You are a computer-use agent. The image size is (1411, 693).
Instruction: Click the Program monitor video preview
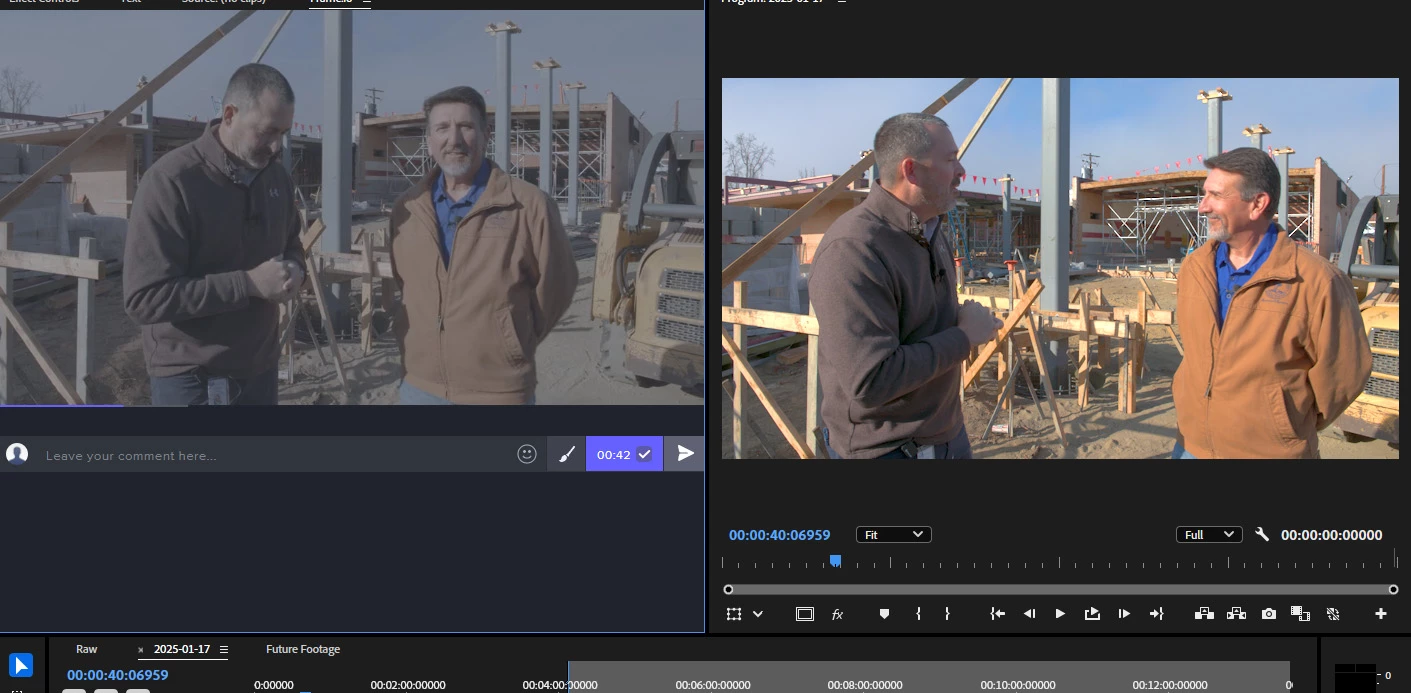tap(1060, 268)
